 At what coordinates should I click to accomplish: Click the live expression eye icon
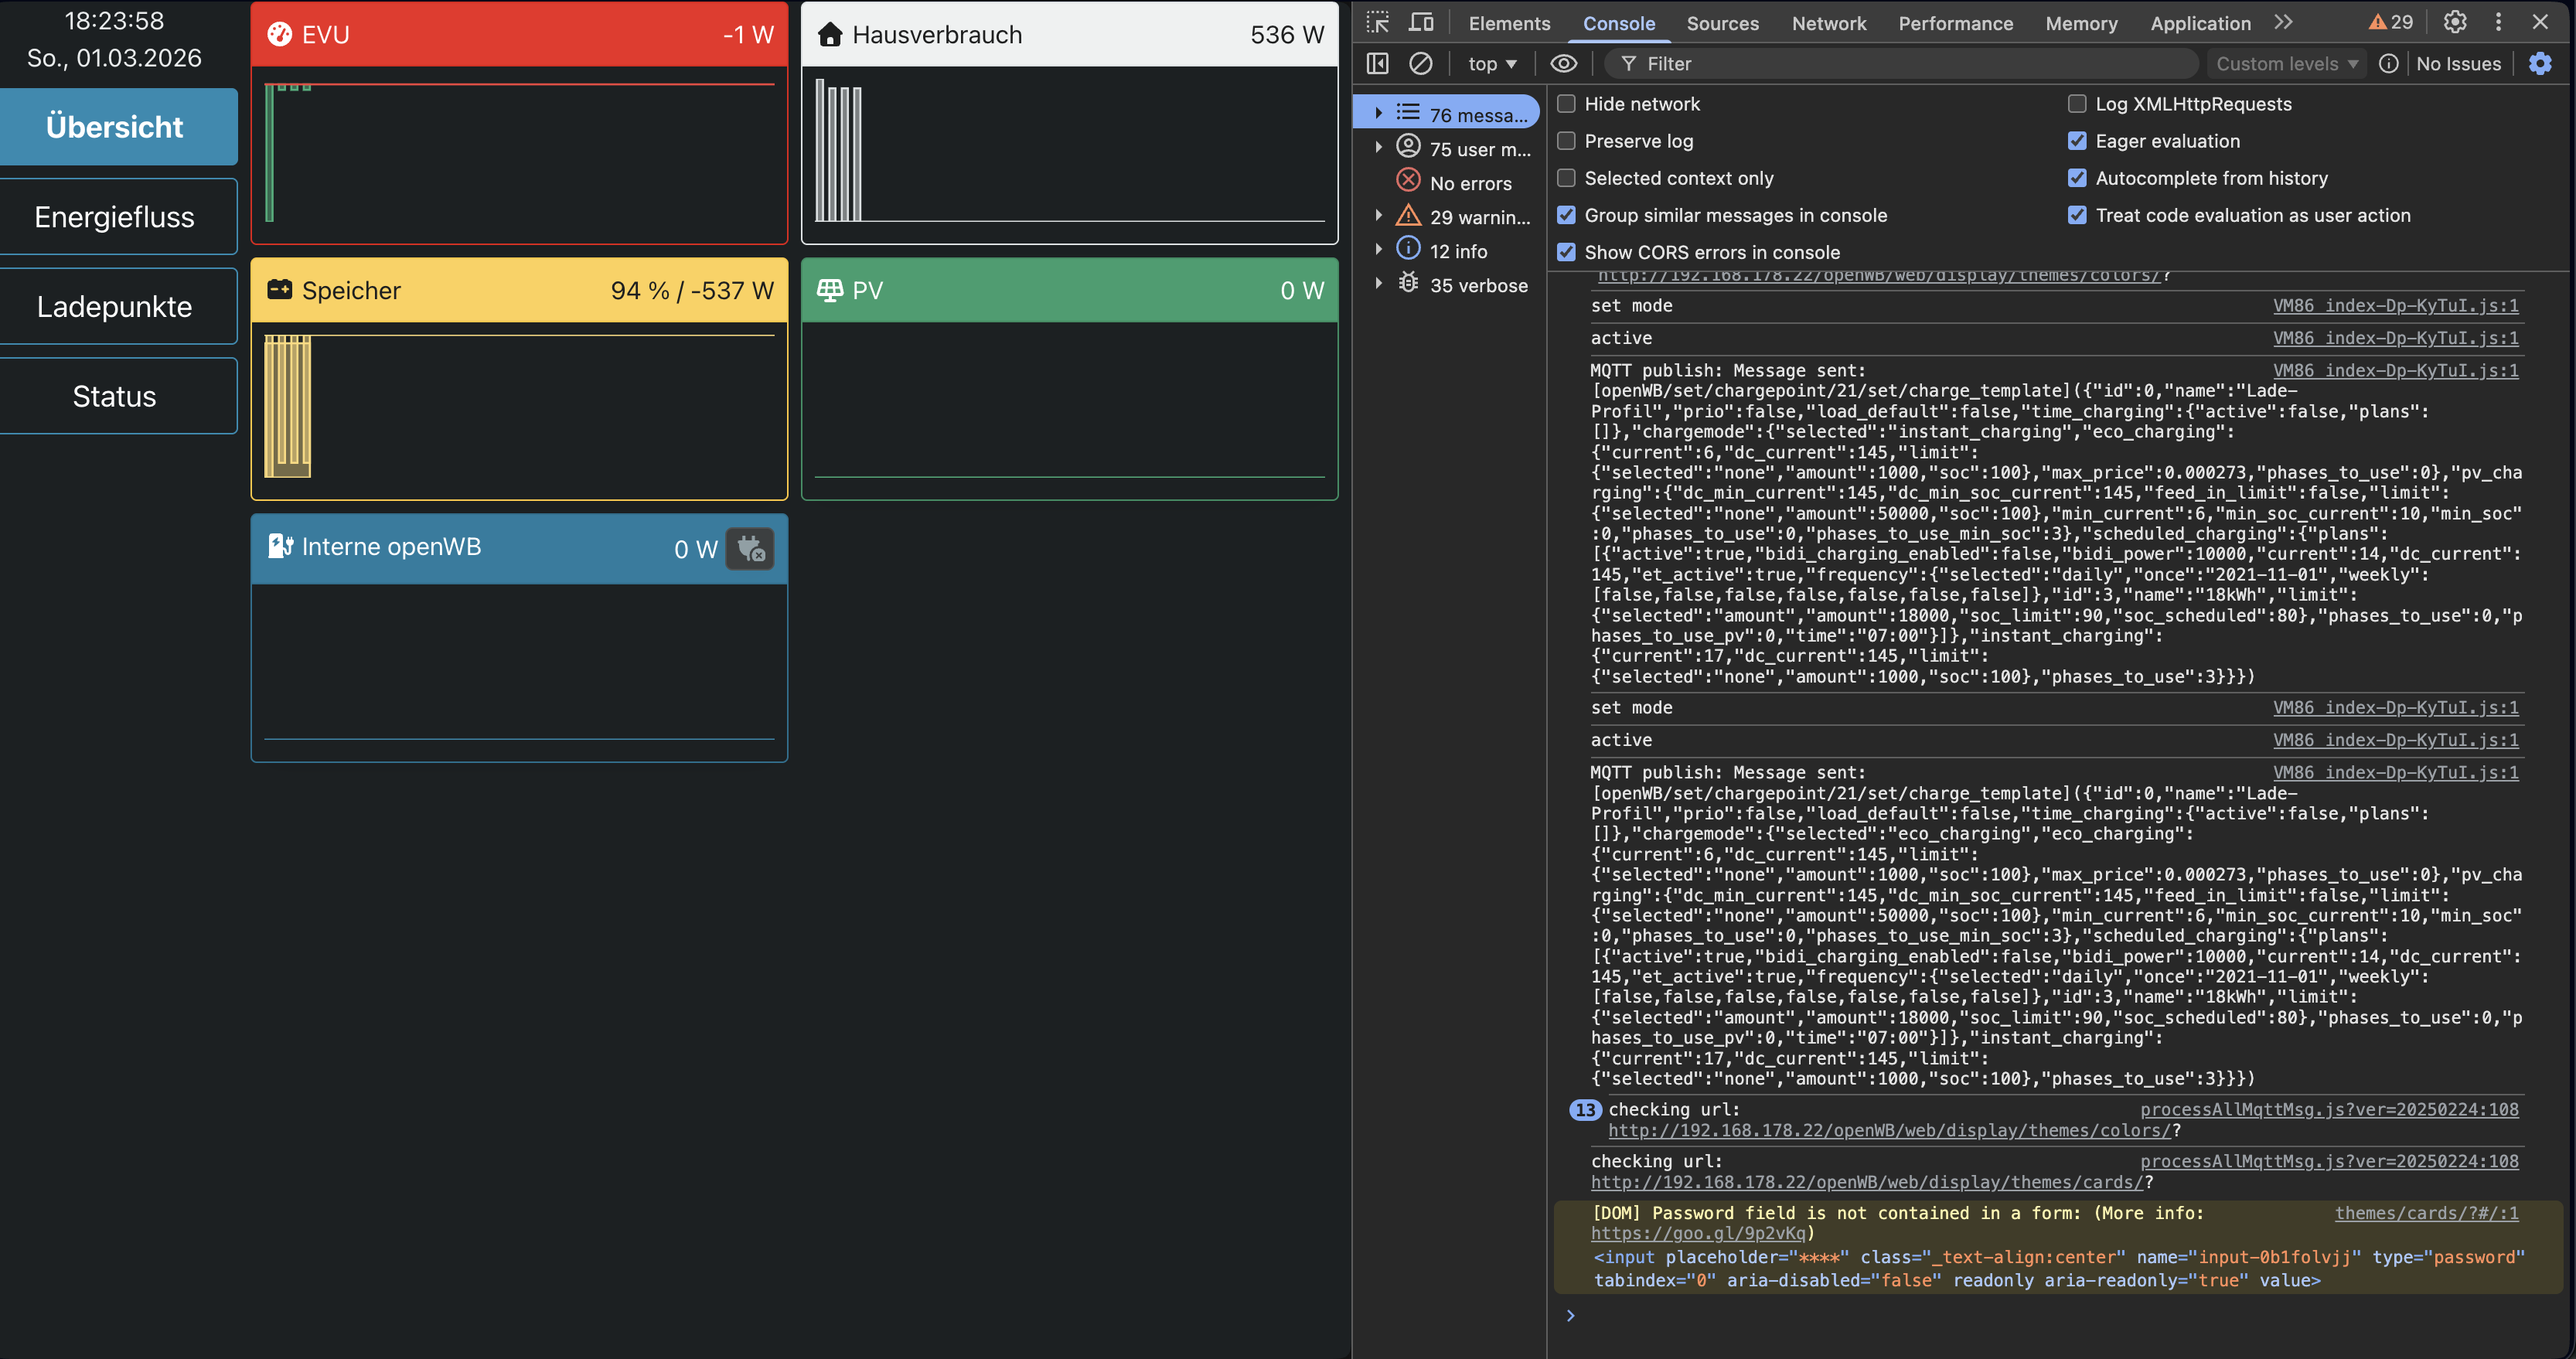point(1563,63)
